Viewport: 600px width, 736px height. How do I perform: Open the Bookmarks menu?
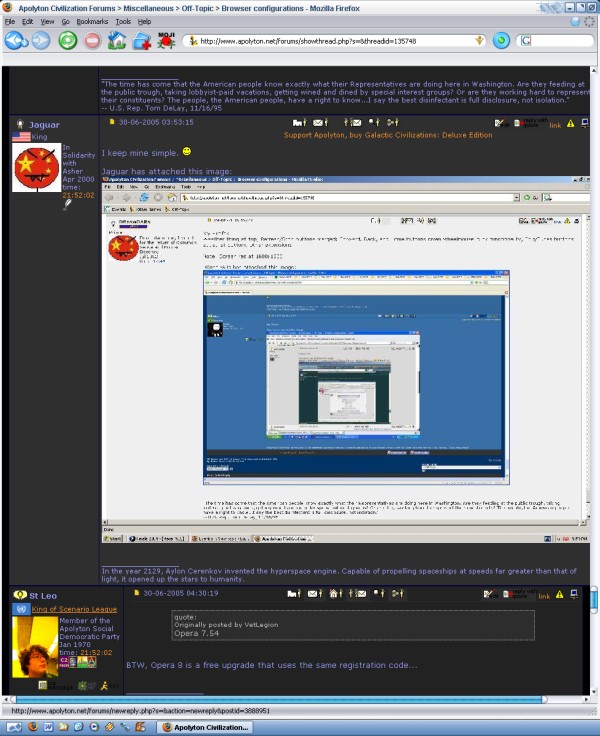click(x=90, y=21)
